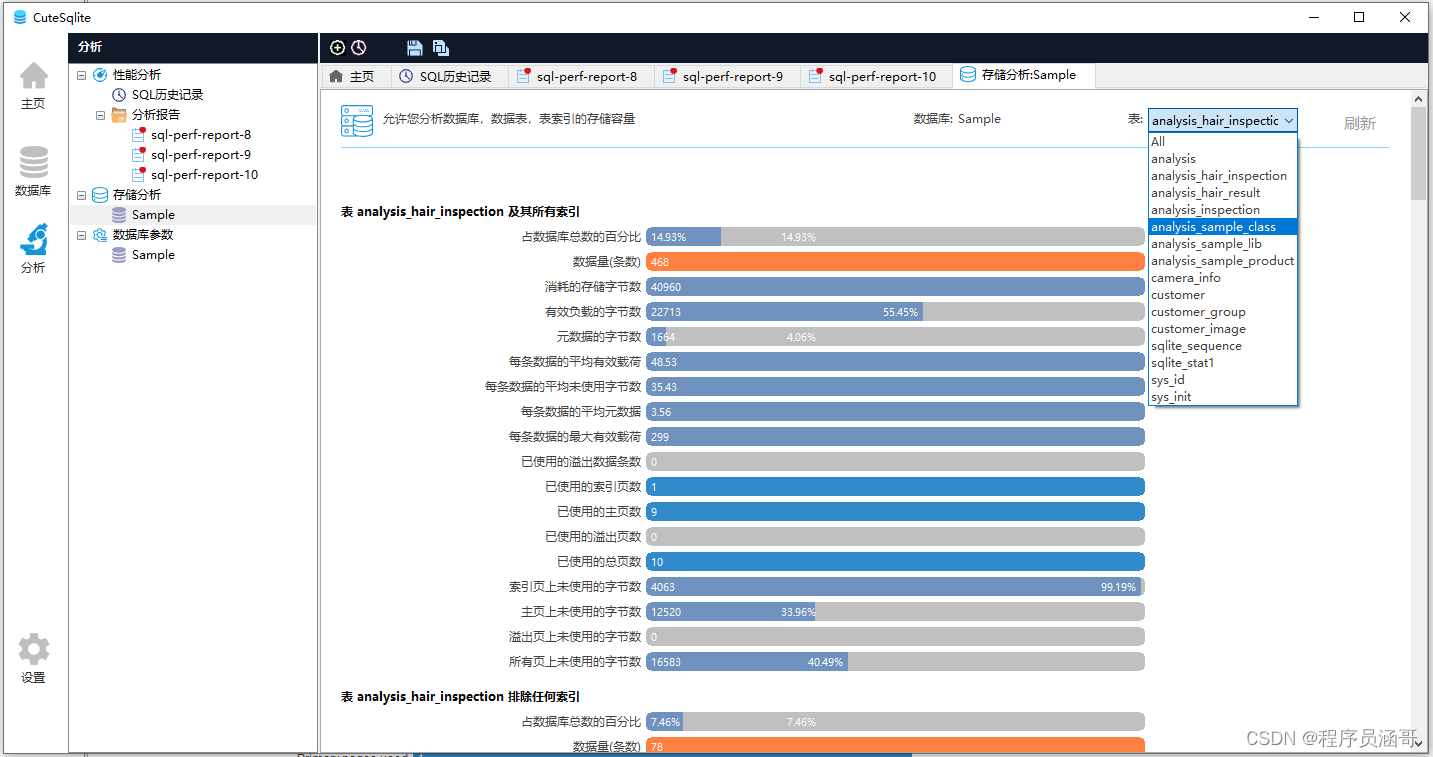
Task: Click the report icon of sql-perf-report-9 in tree
Action: click(x=139, y=155)
